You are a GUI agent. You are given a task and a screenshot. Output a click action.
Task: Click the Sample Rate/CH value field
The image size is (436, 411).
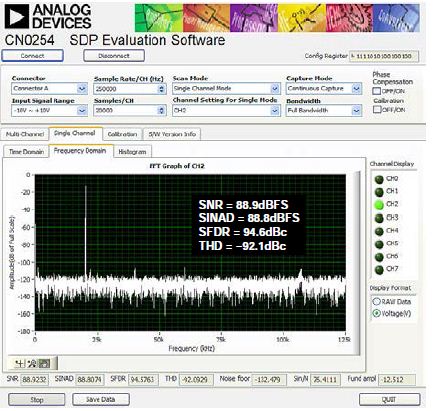126,89
